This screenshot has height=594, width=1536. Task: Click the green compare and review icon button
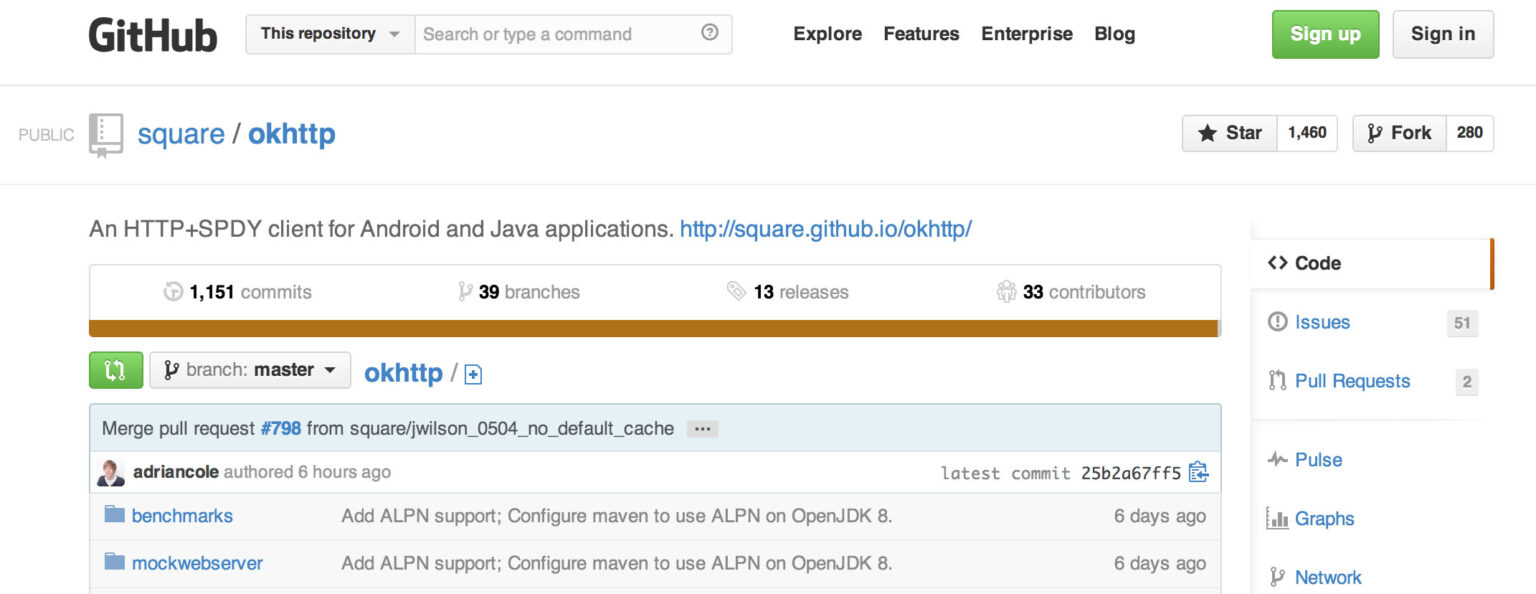116,370
